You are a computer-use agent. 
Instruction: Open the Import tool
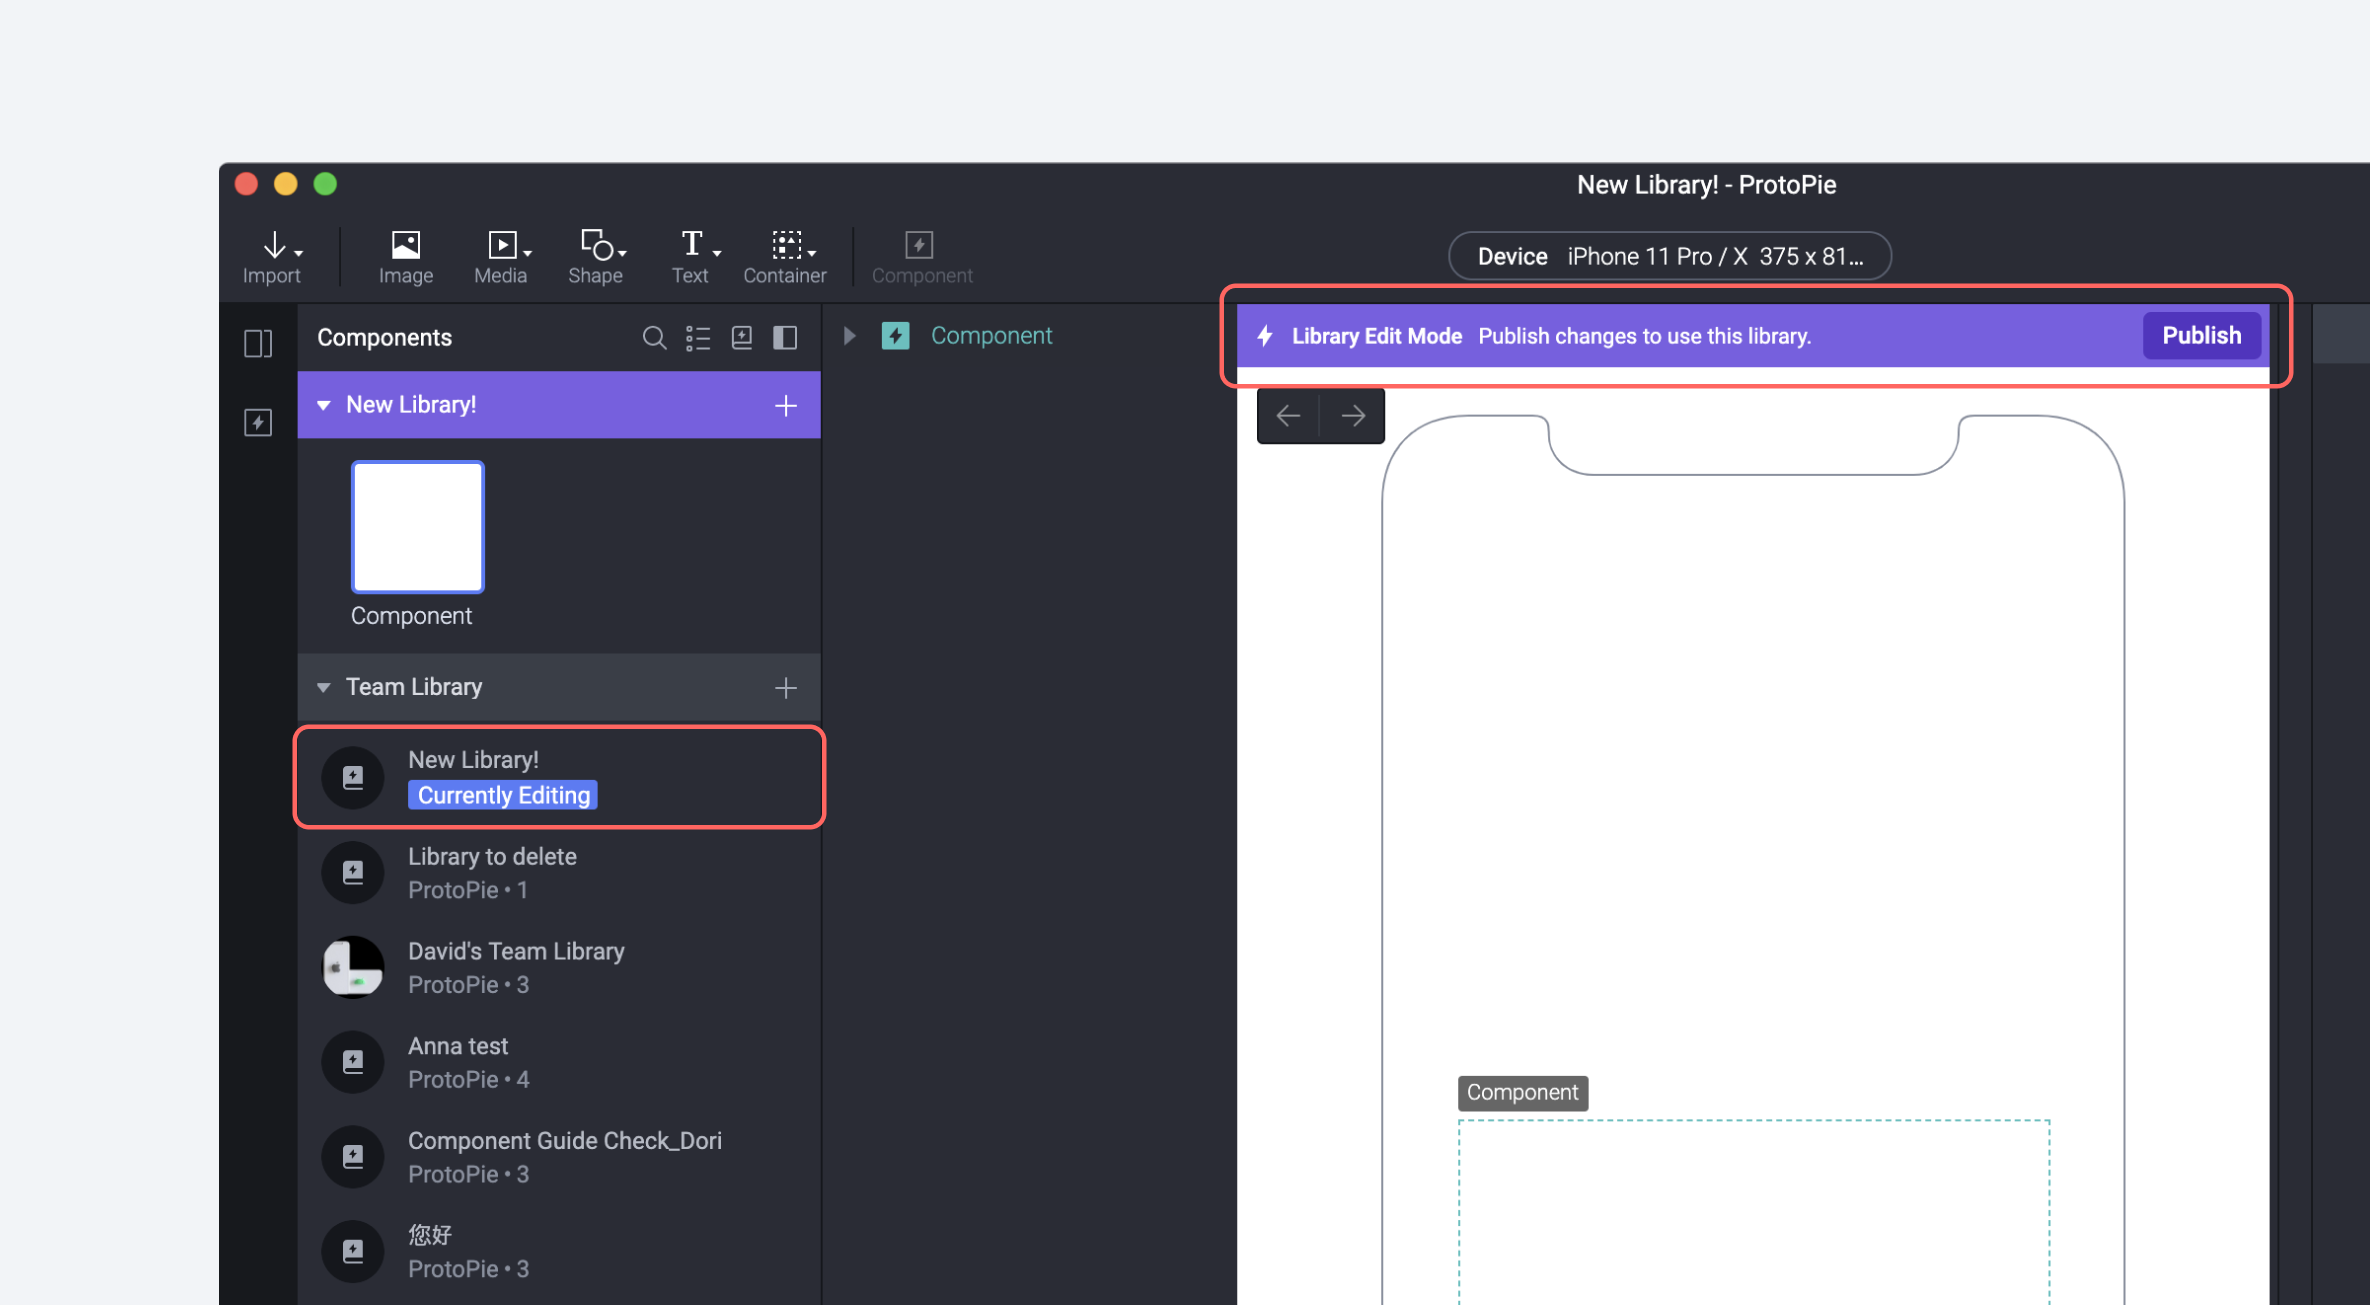pyautogui.click(x=272, y=256)
